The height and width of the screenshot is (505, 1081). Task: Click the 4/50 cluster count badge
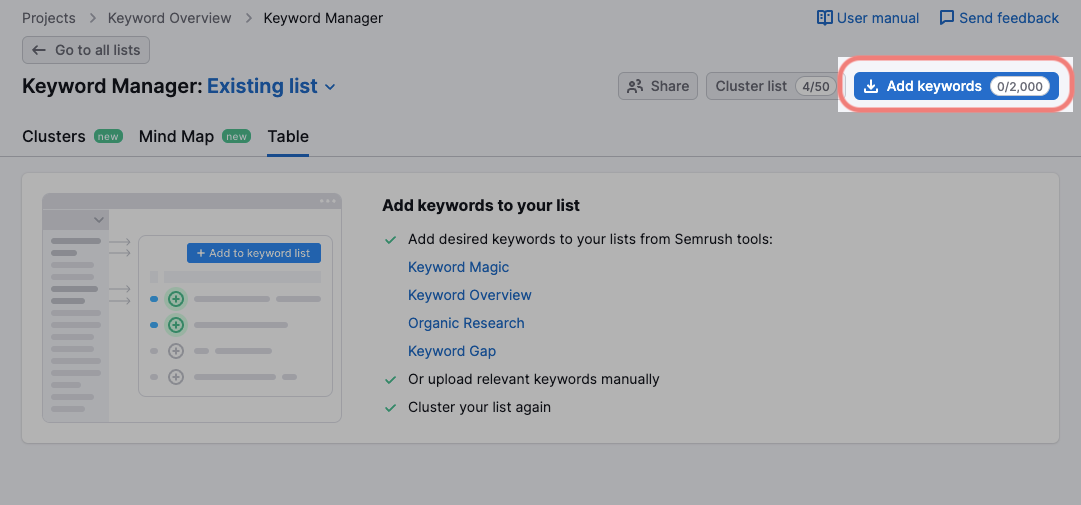[x=816, y=86]
